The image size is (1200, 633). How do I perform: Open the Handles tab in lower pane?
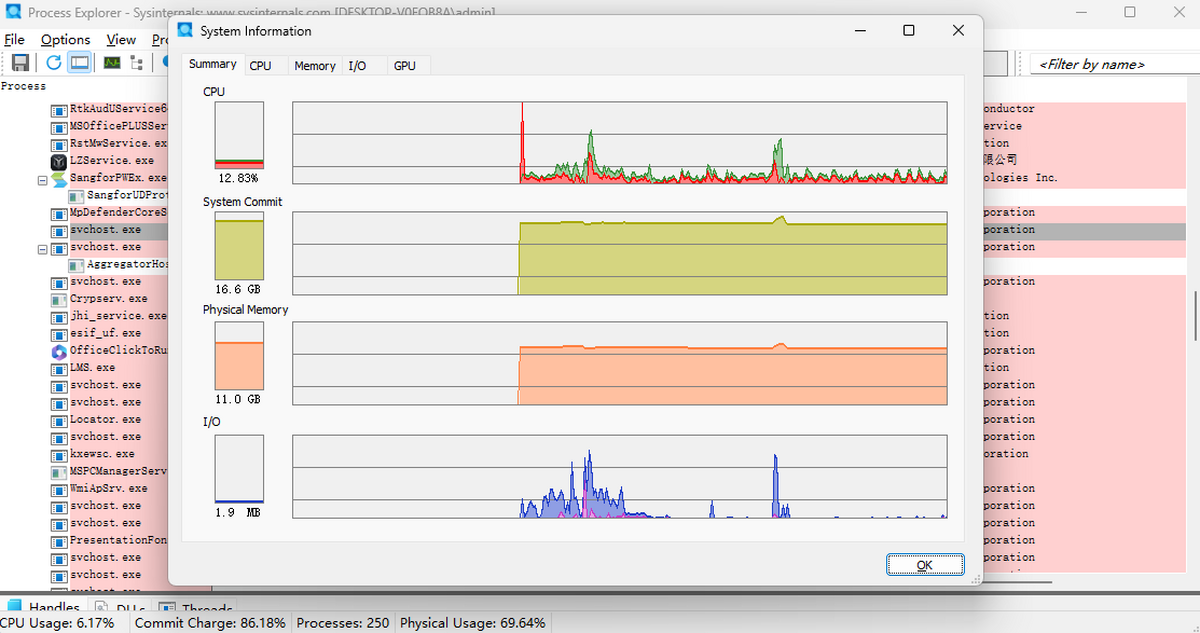point(45,607)
